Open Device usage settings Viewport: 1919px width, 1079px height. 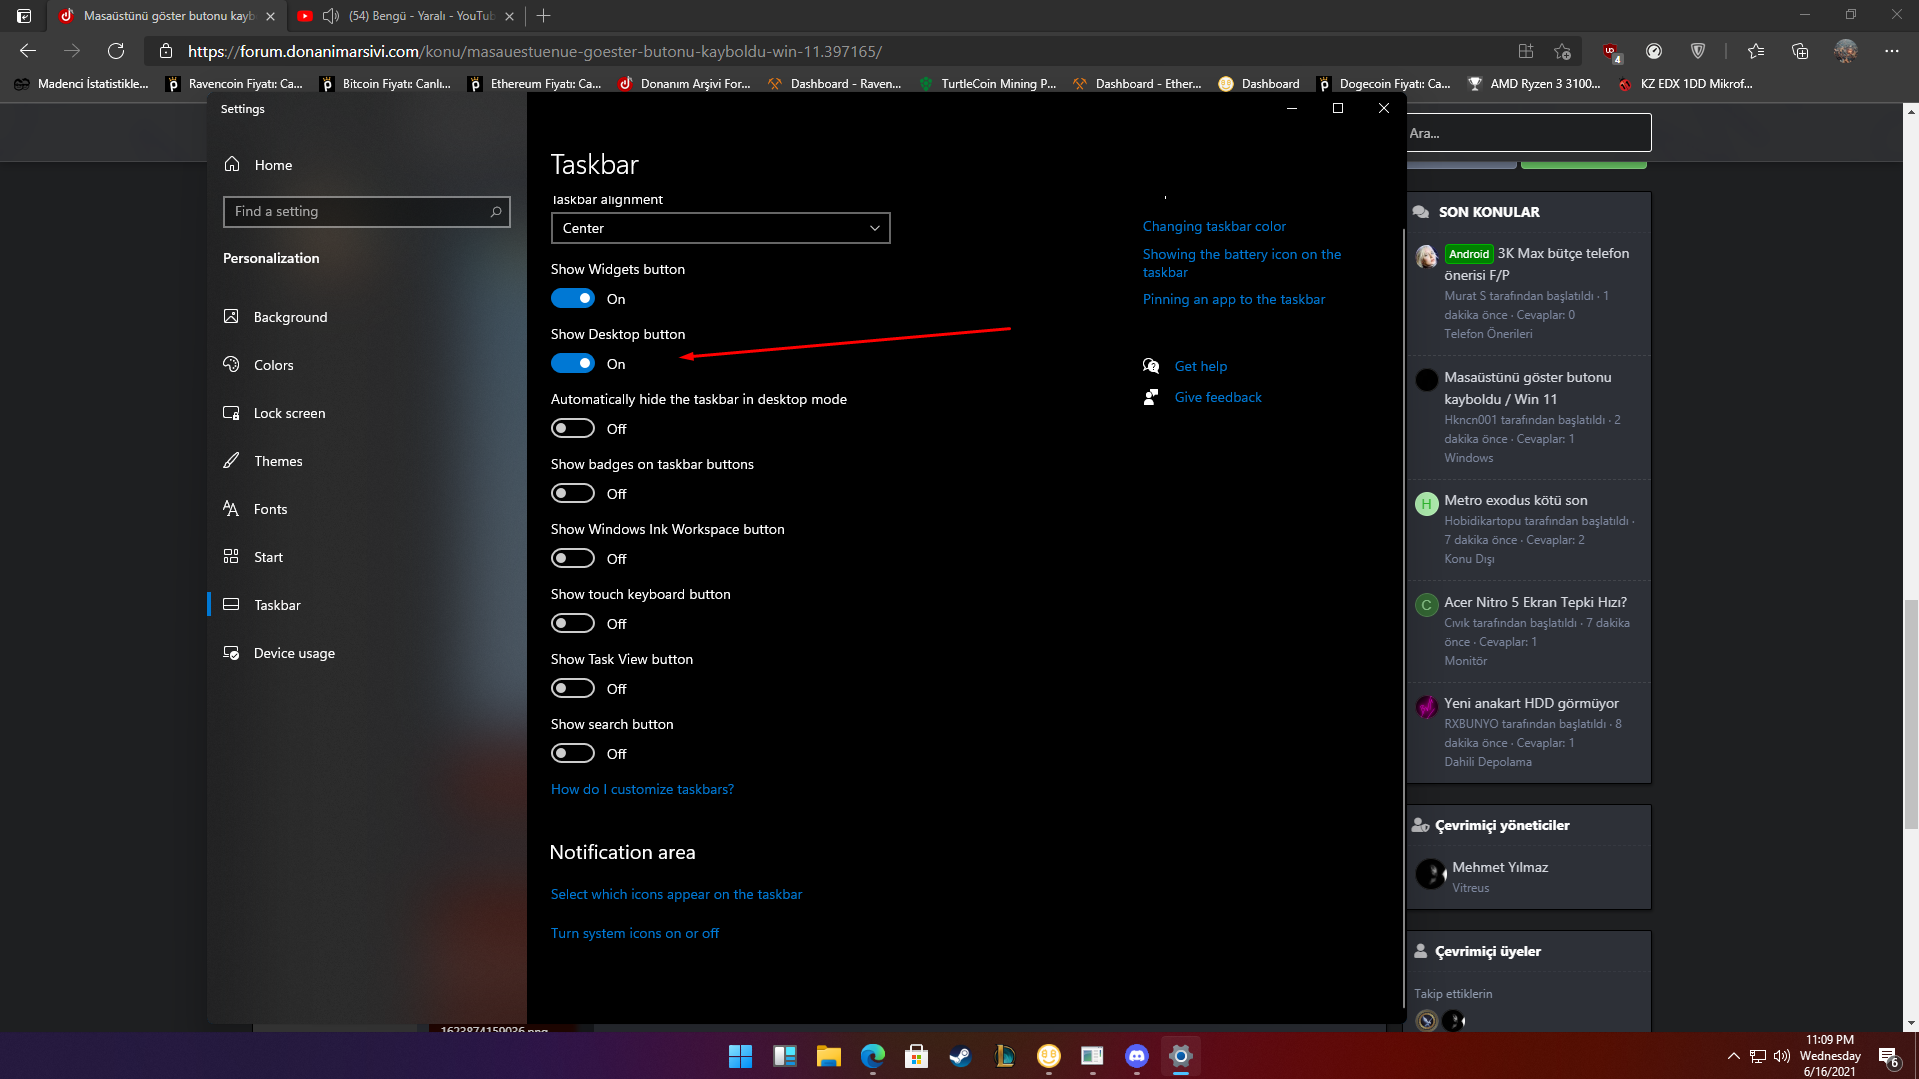[x=294, y=653]
